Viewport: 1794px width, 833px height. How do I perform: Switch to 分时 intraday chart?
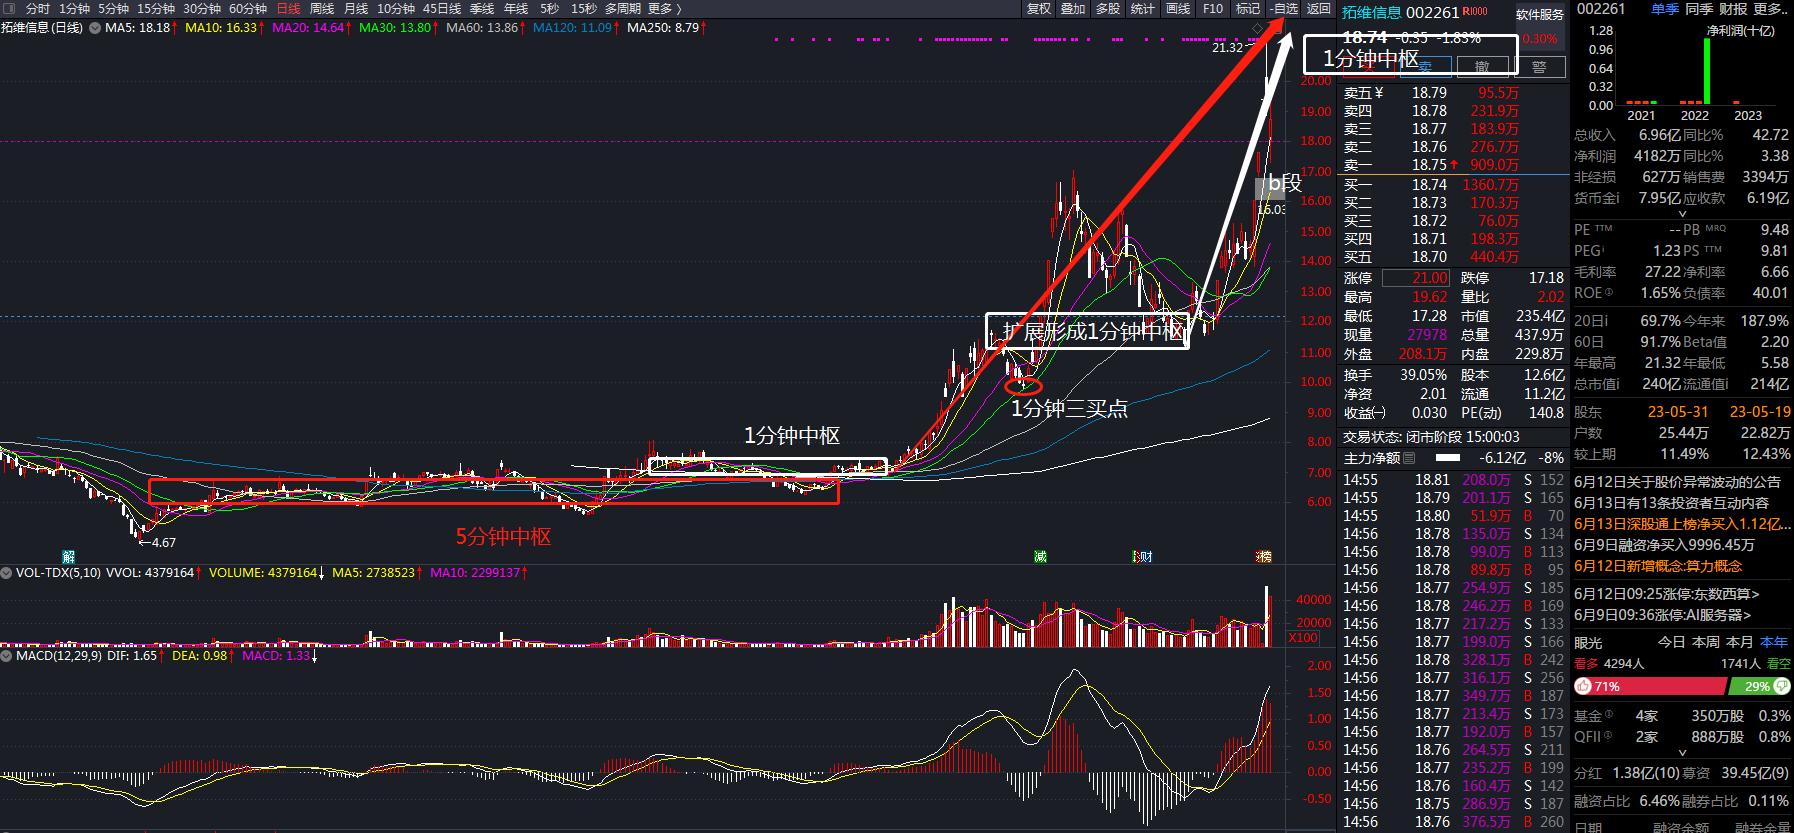[38, 8]
